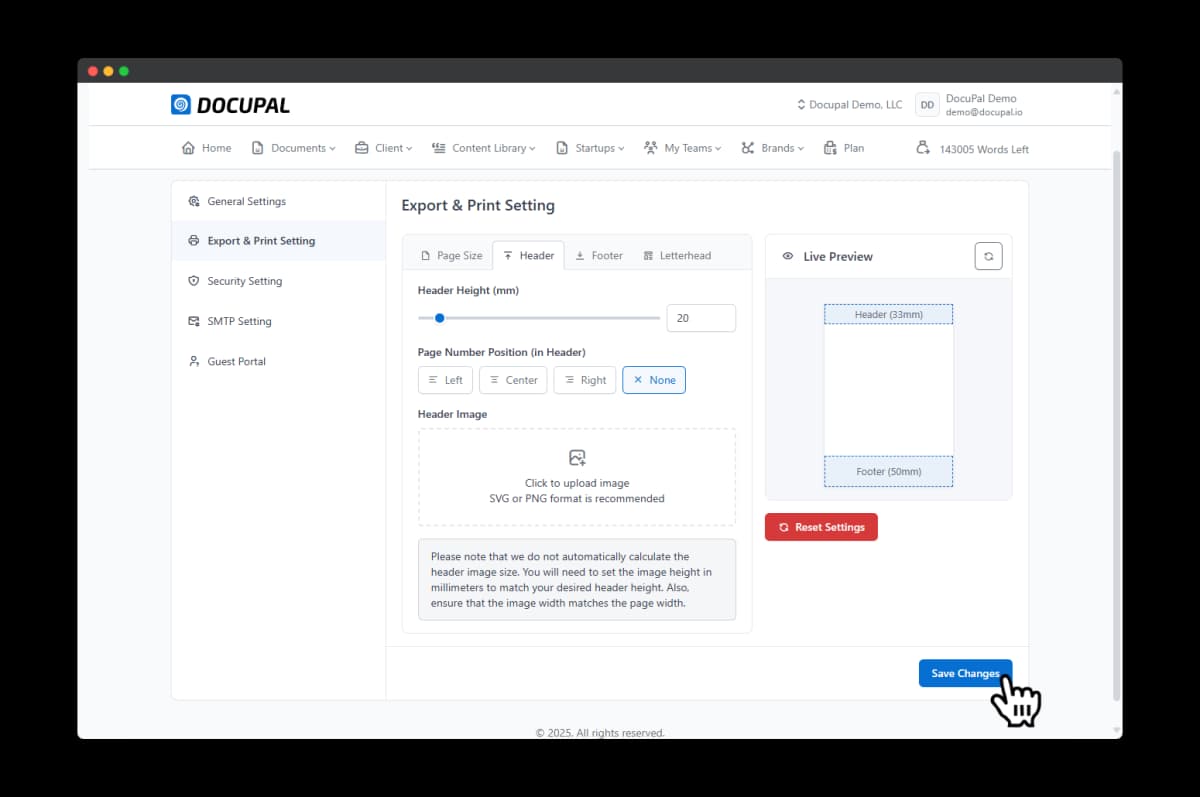Open Docupal Demo, LLC organization switcher
Viewport: 1200px width, 797px height.
point(849,105)
